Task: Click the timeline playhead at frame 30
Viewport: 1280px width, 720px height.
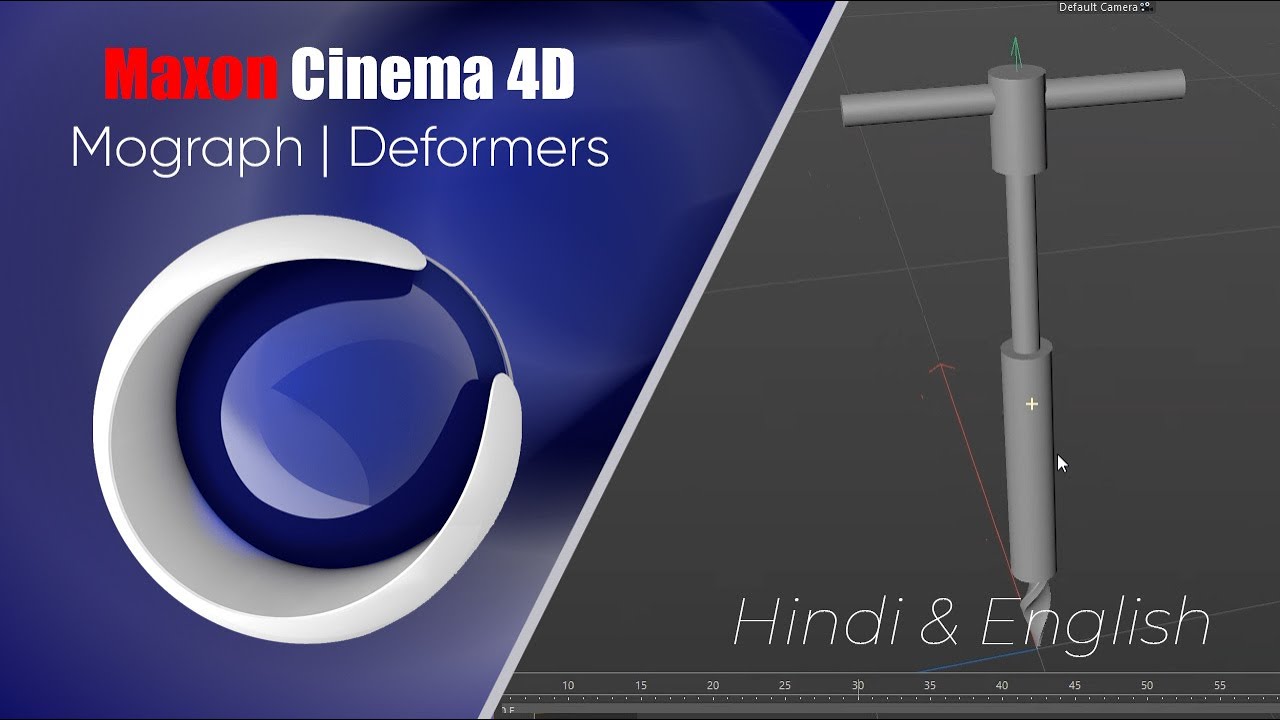Action: [858, 686]
